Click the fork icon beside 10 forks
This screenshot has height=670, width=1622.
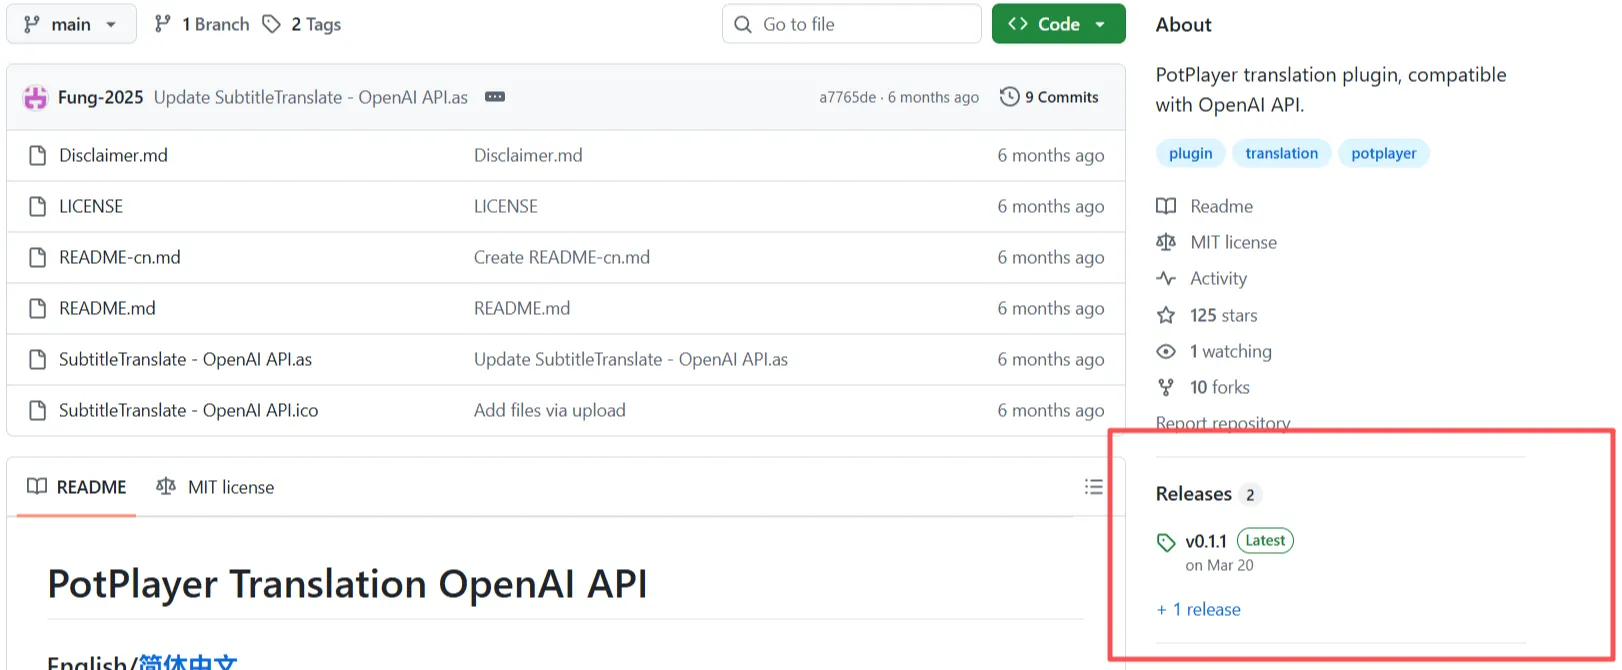pos(1166,388)
